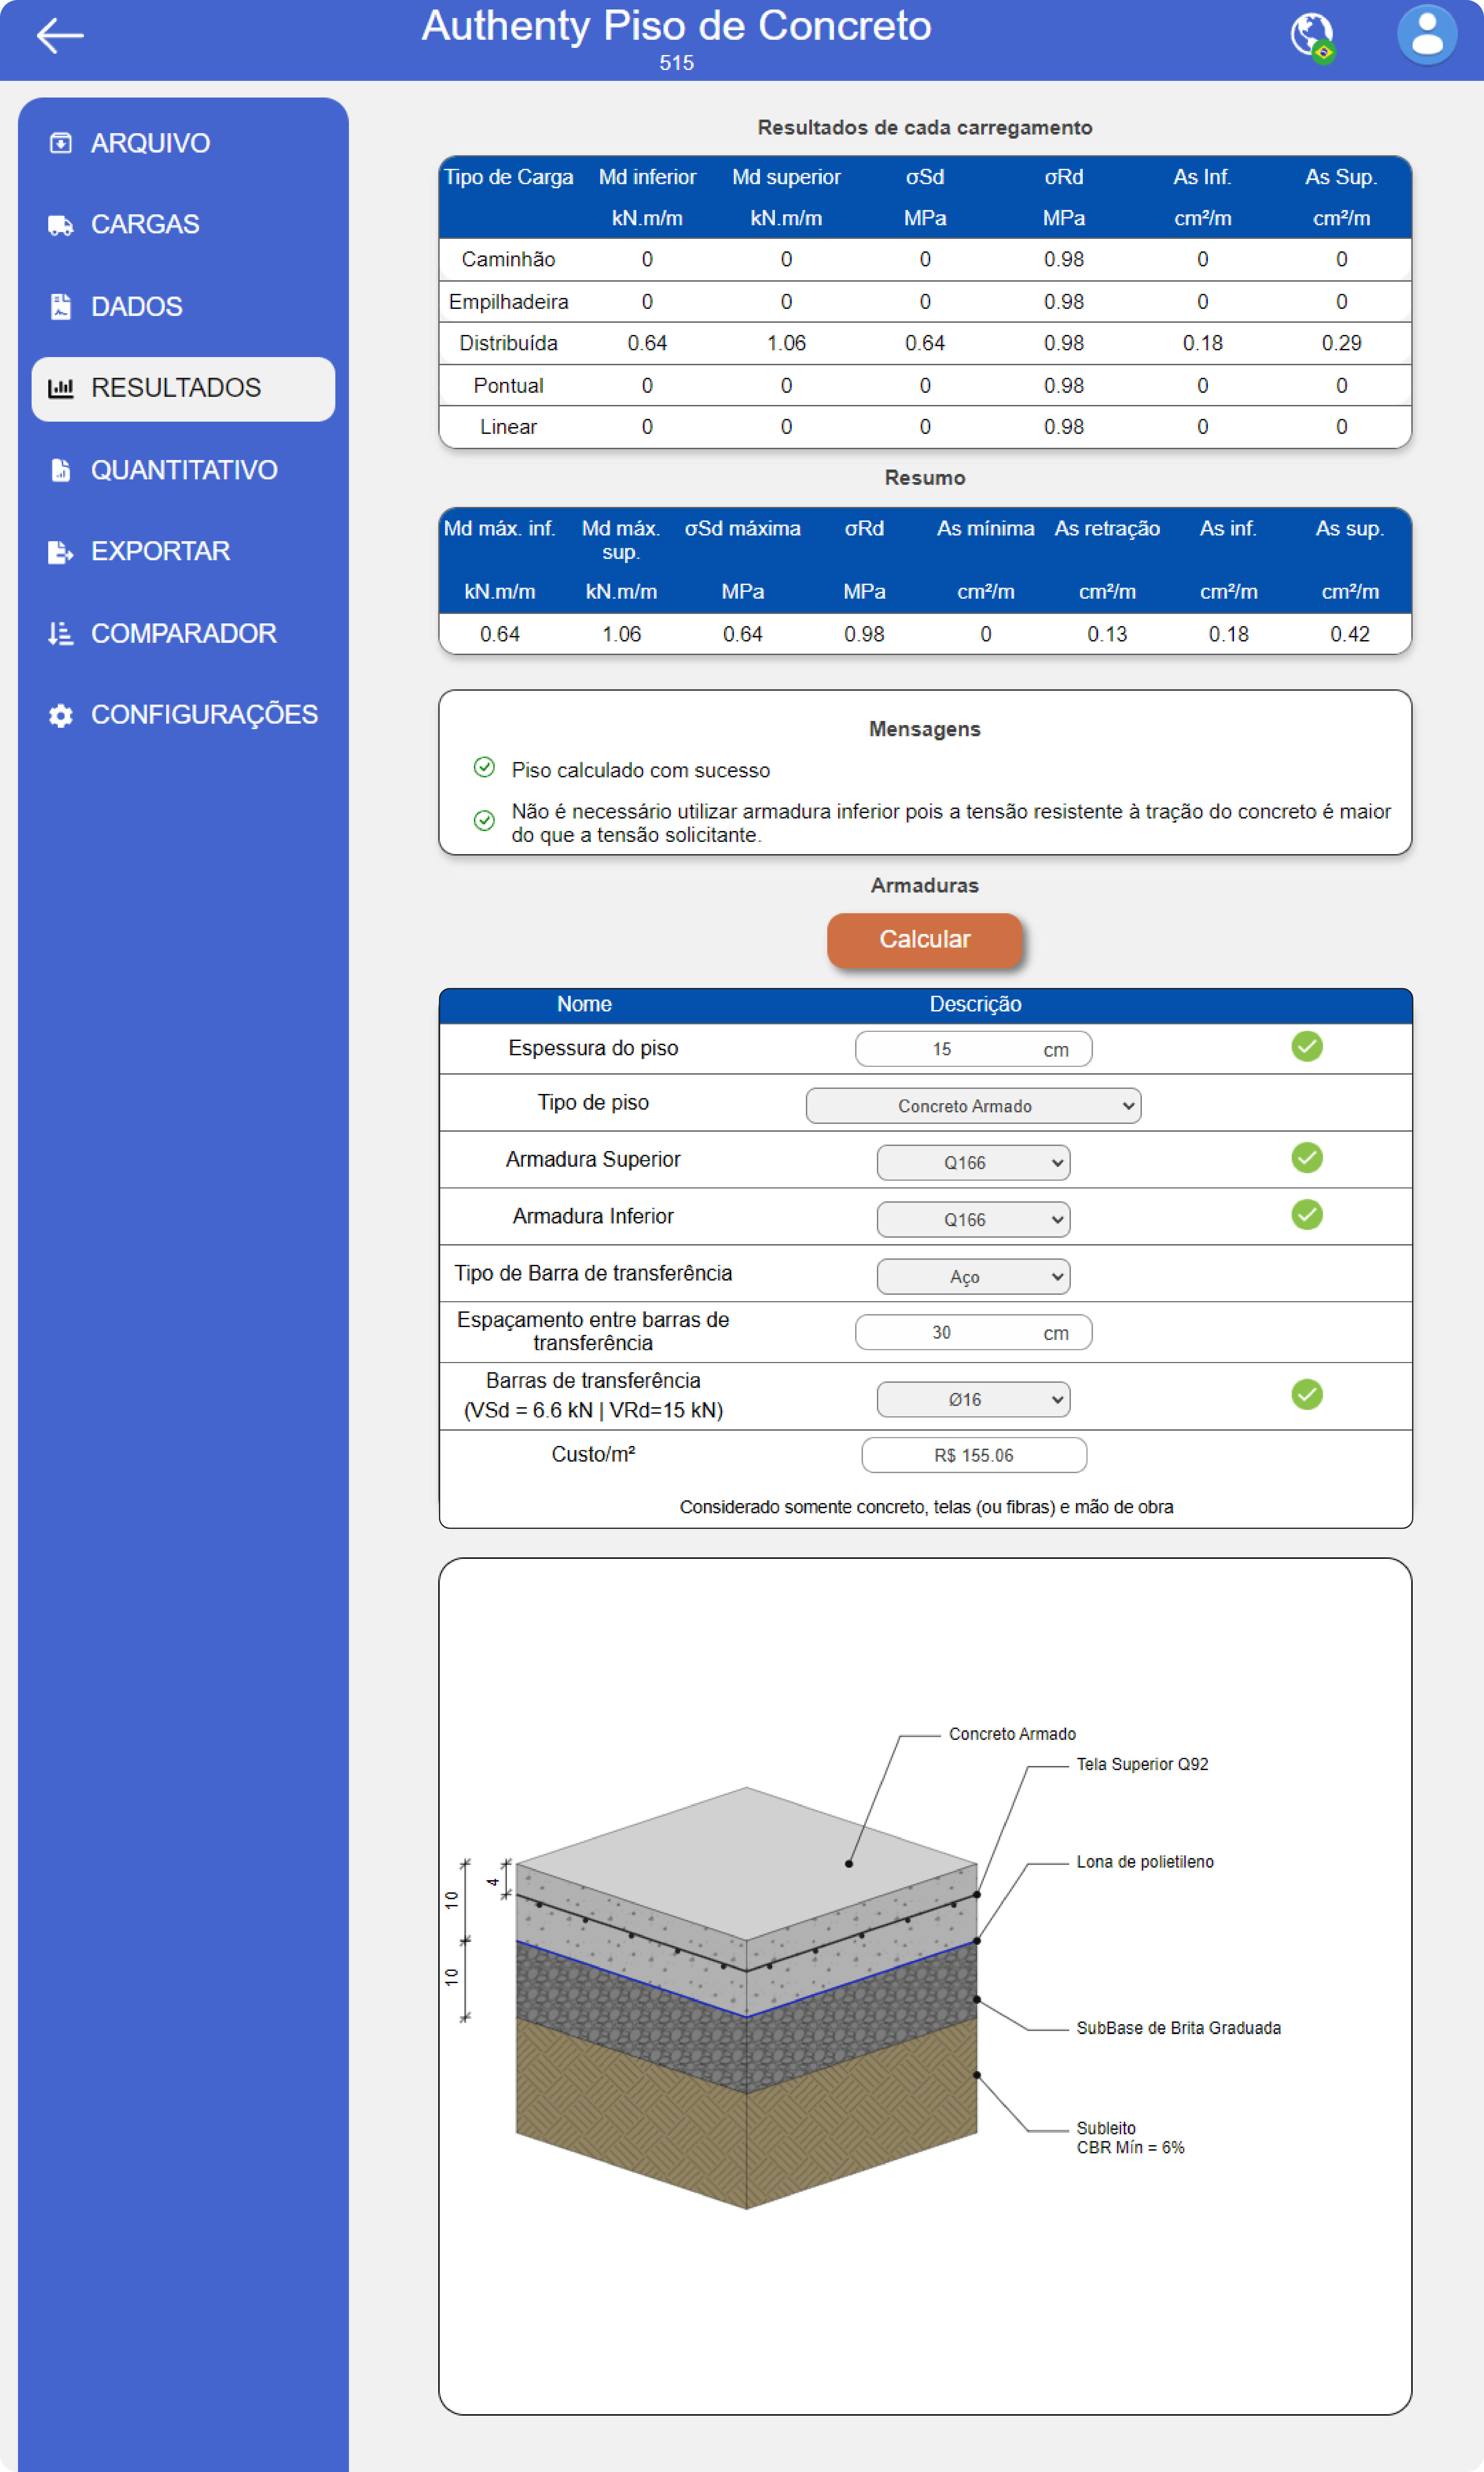The image size is (1484, 2472).
Task: Click the back arrow icon
Action: coord(60,36)
